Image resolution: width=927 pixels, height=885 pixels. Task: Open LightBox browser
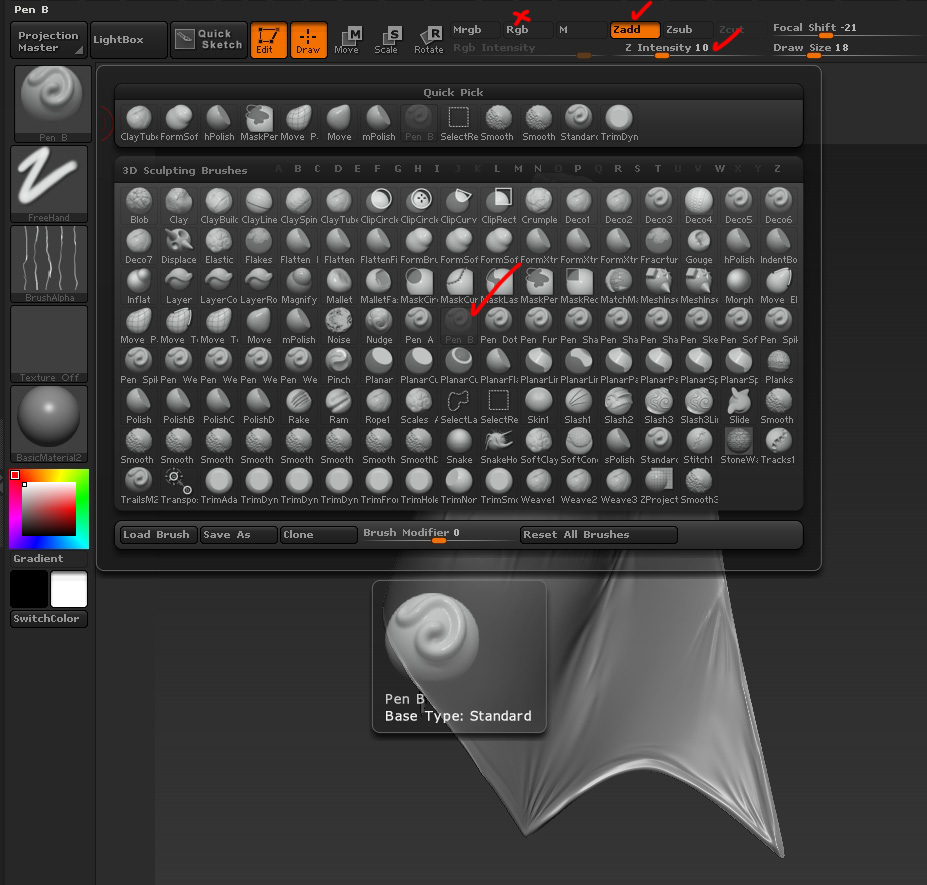click(x=128, y=41)
